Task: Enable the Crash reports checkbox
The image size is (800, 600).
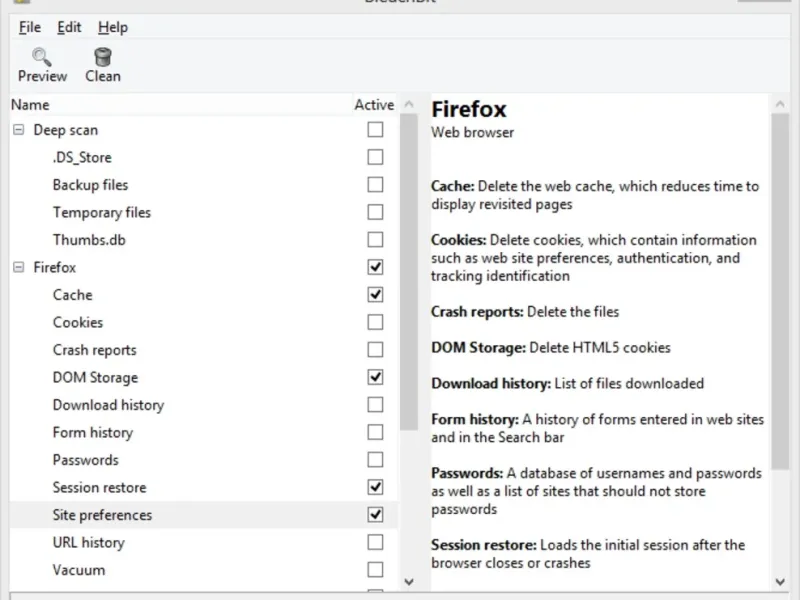Action: pos(375,349)
